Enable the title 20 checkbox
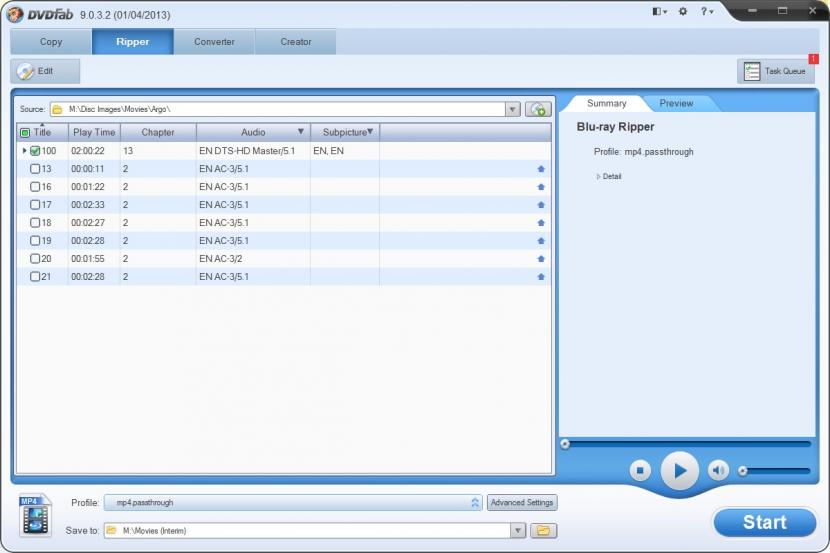Viewport: 830px width, 553px height. click(35, 259)
